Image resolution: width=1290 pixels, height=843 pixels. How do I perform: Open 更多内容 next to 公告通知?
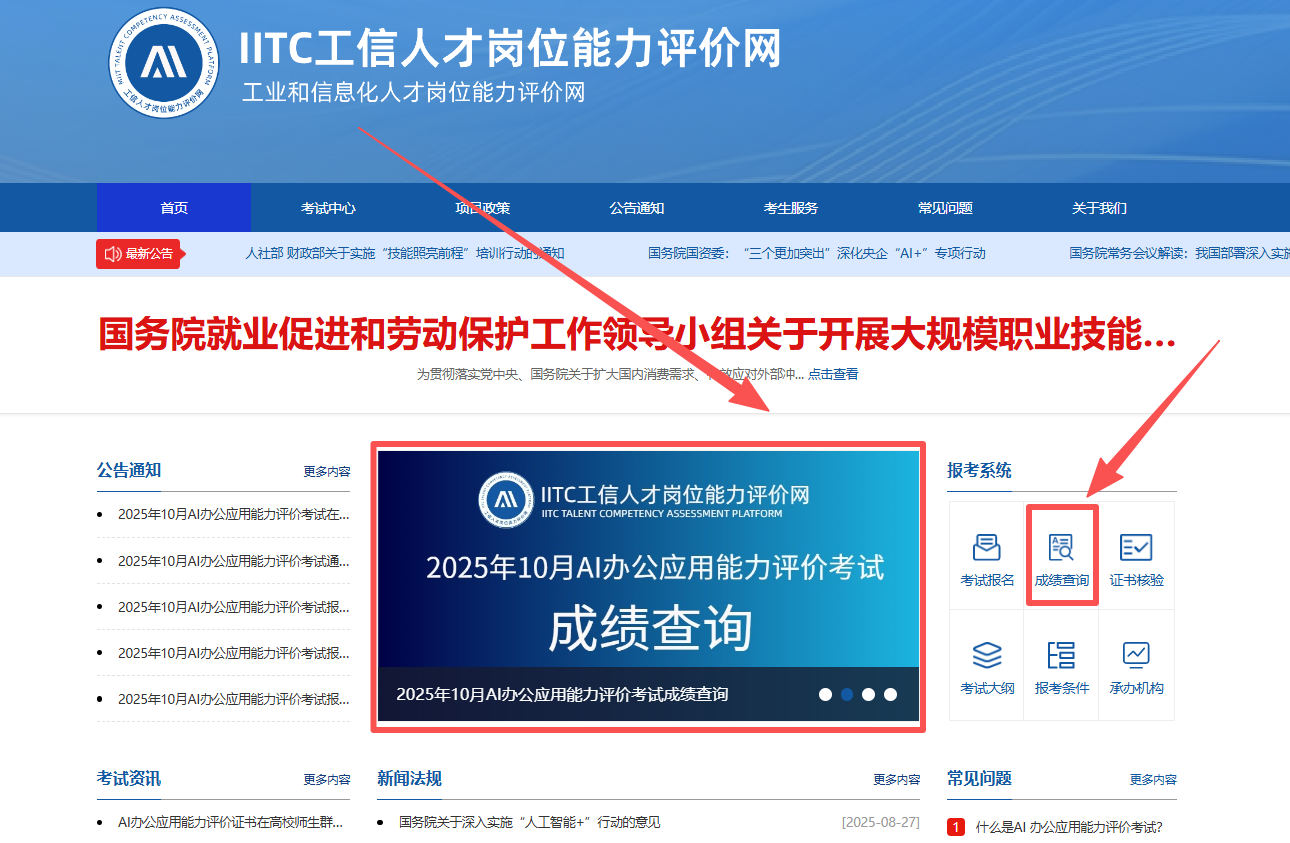pyautogui.click(x=329, y=470)
